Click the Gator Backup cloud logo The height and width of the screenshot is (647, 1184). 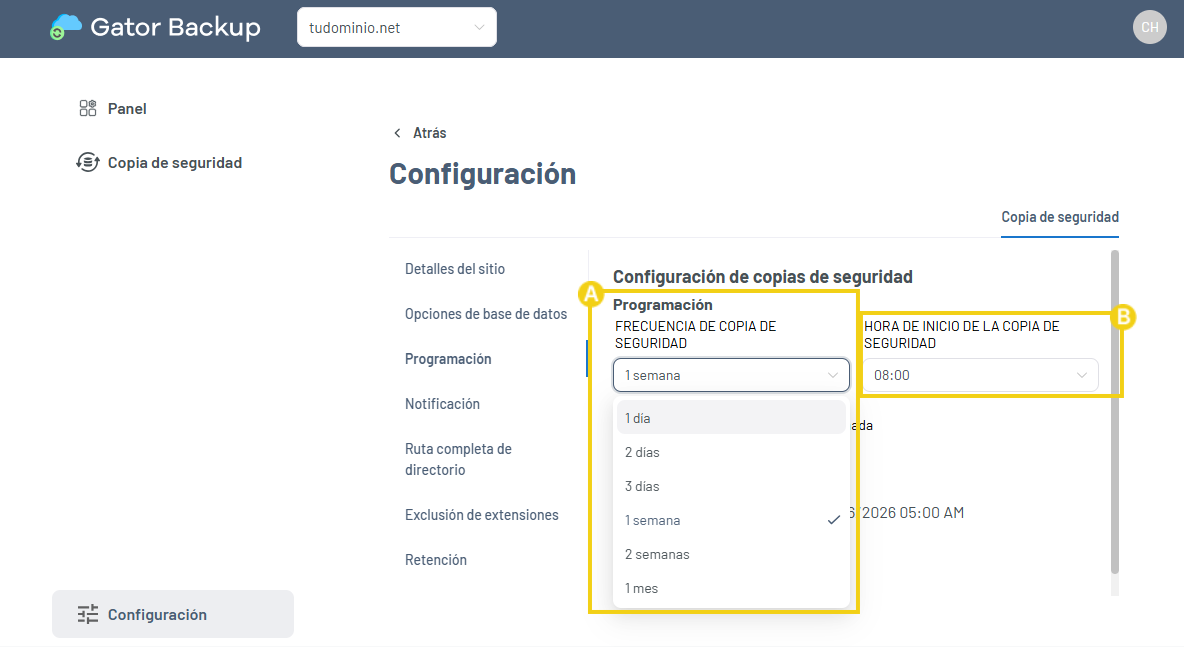[x=66, y=27]
